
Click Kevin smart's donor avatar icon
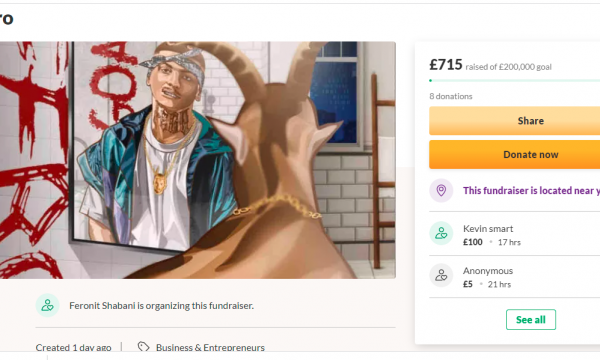[x=441, y=233]
